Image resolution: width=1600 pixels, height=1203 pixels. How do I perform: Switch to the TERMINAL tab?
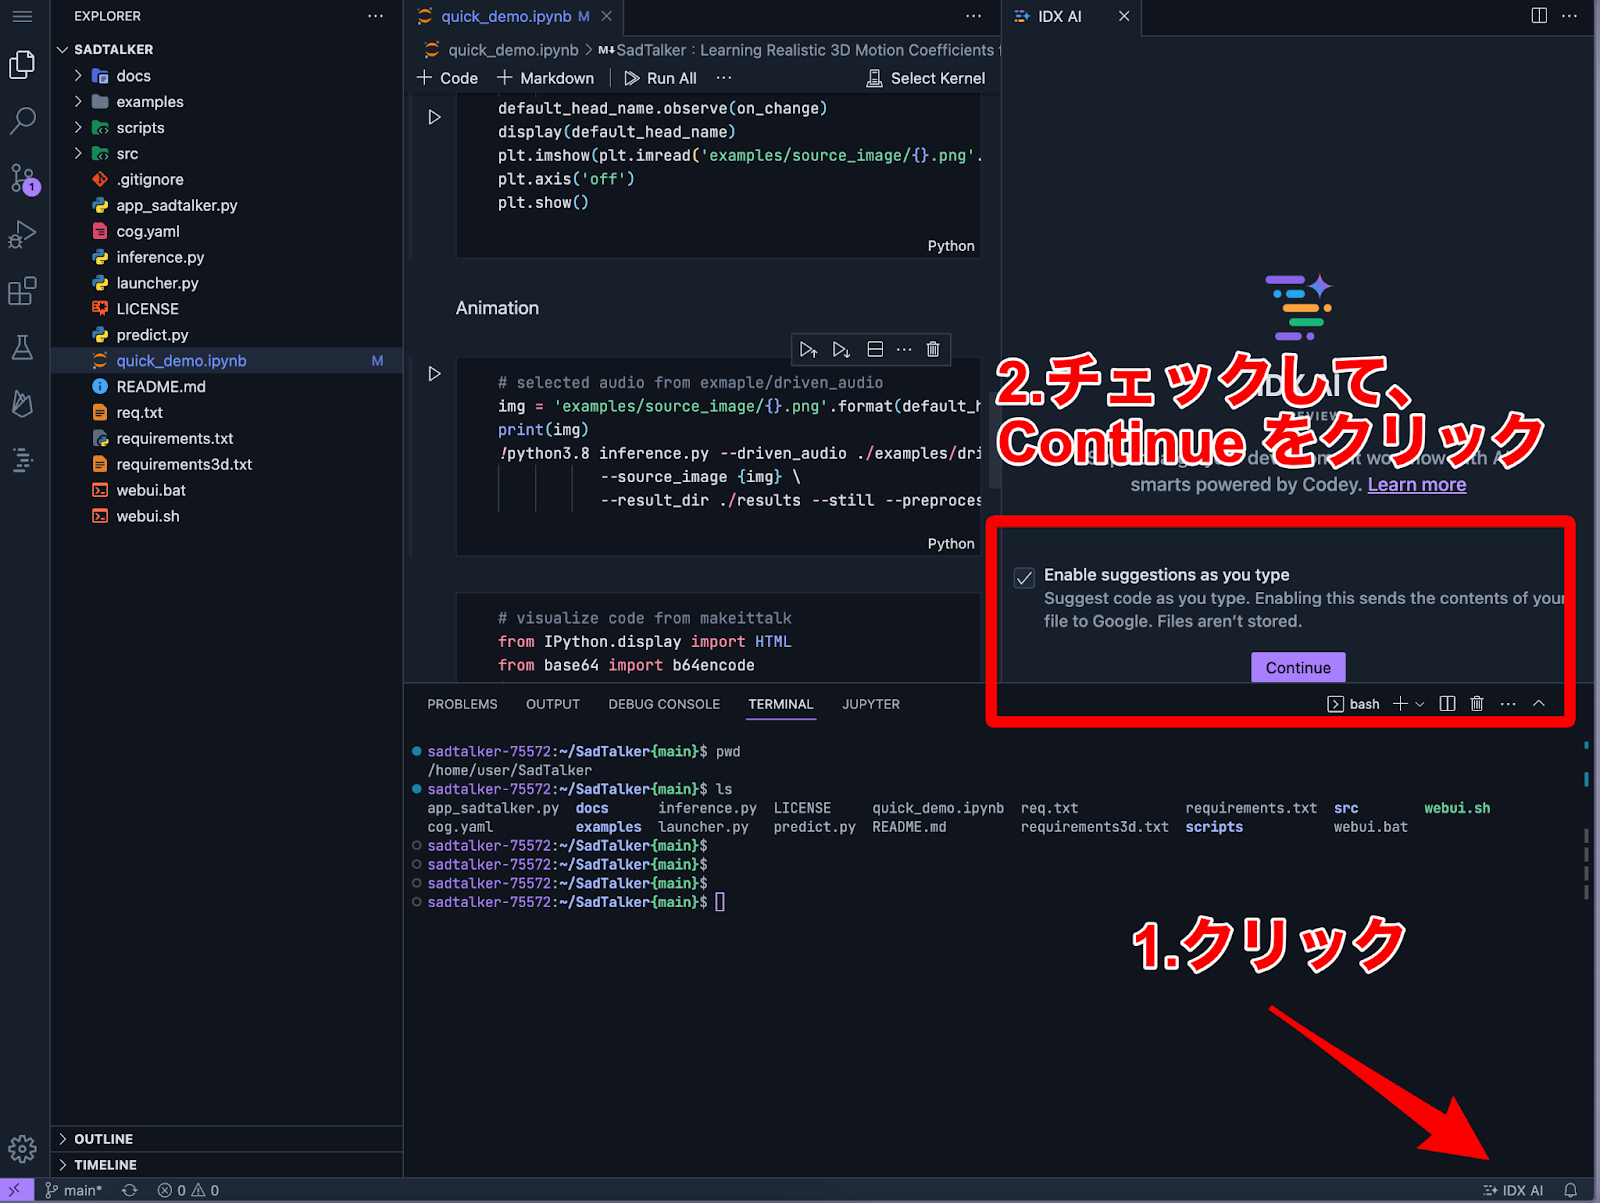pyautogui.click(x=781, y=704)
